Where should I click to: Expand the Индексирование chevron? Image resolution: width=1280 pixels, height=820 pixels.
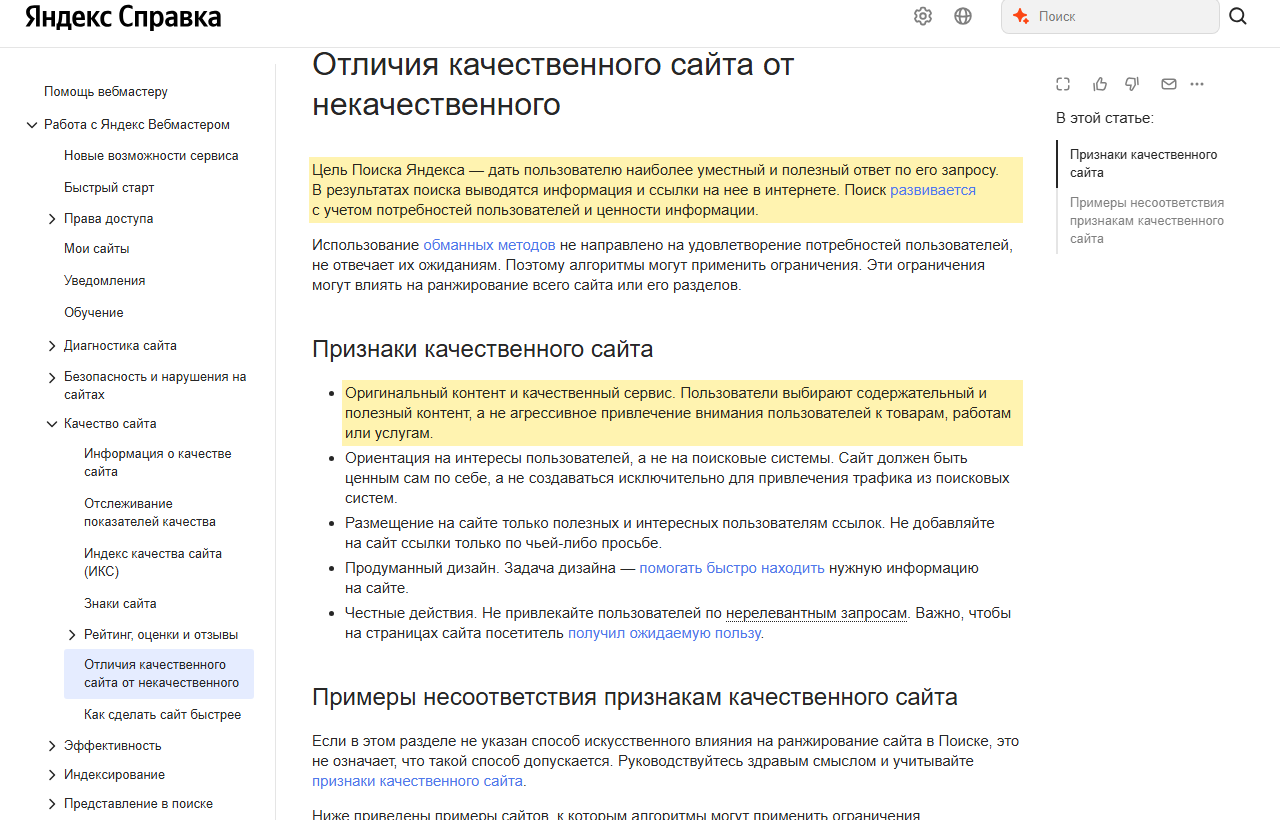point(52,775)
